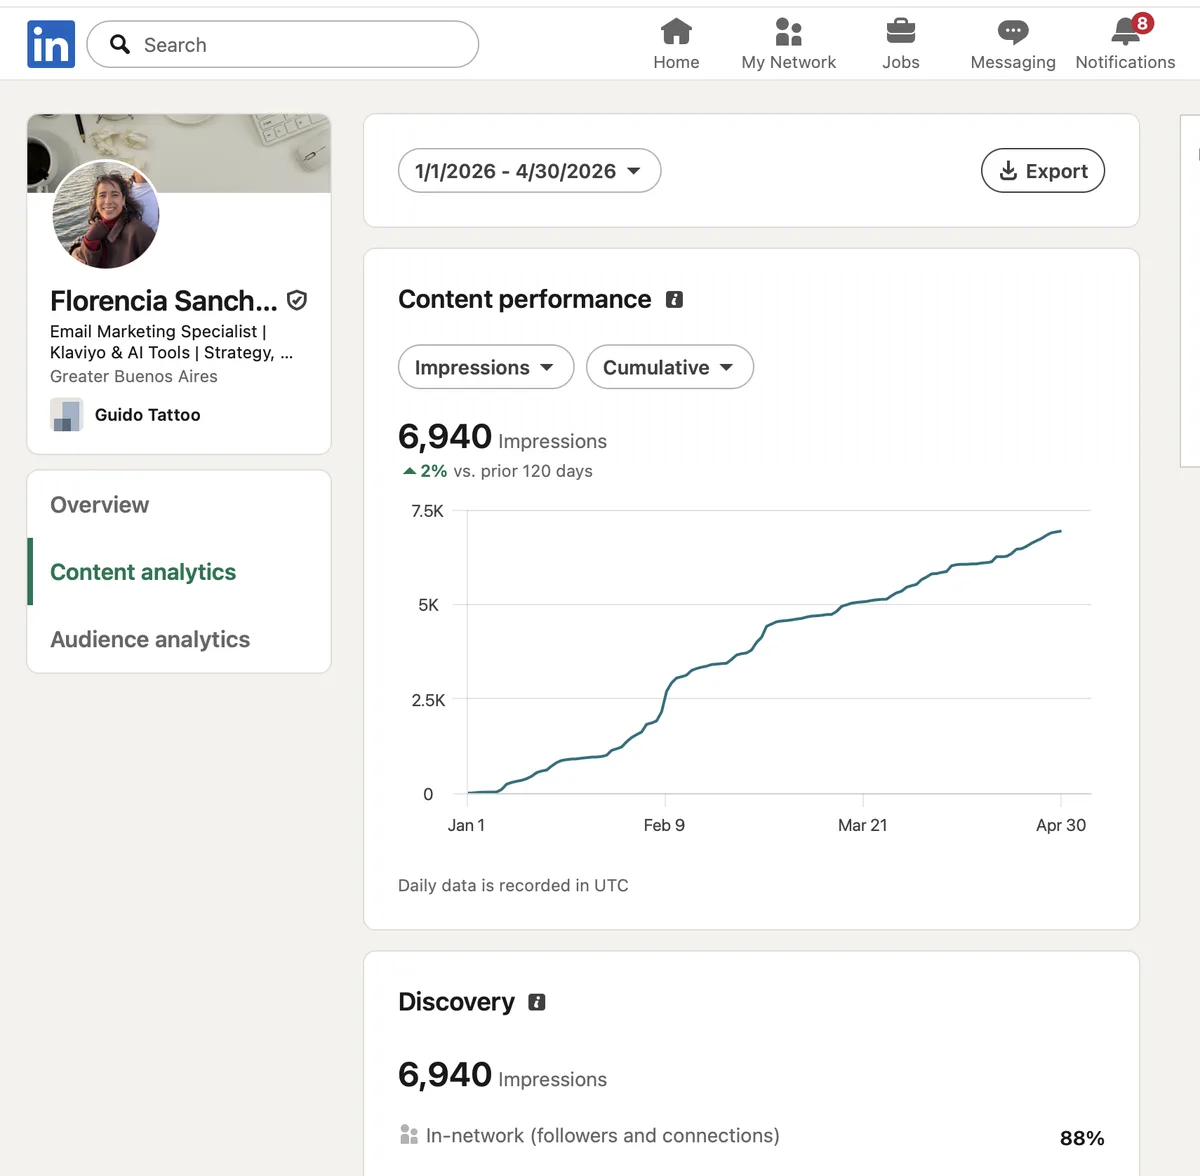
Task: Click the 6,940 Impressions total in Discovery
Action: 502,1075
